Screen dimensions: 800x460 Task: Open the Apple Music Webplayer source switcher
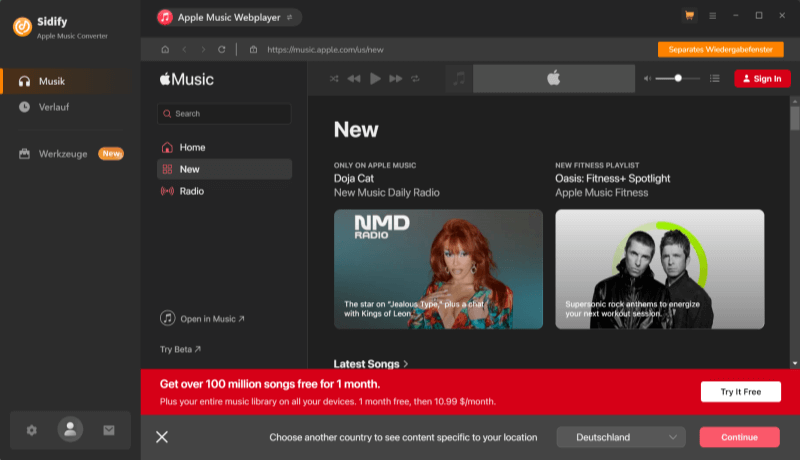click(x=229, y=17)
